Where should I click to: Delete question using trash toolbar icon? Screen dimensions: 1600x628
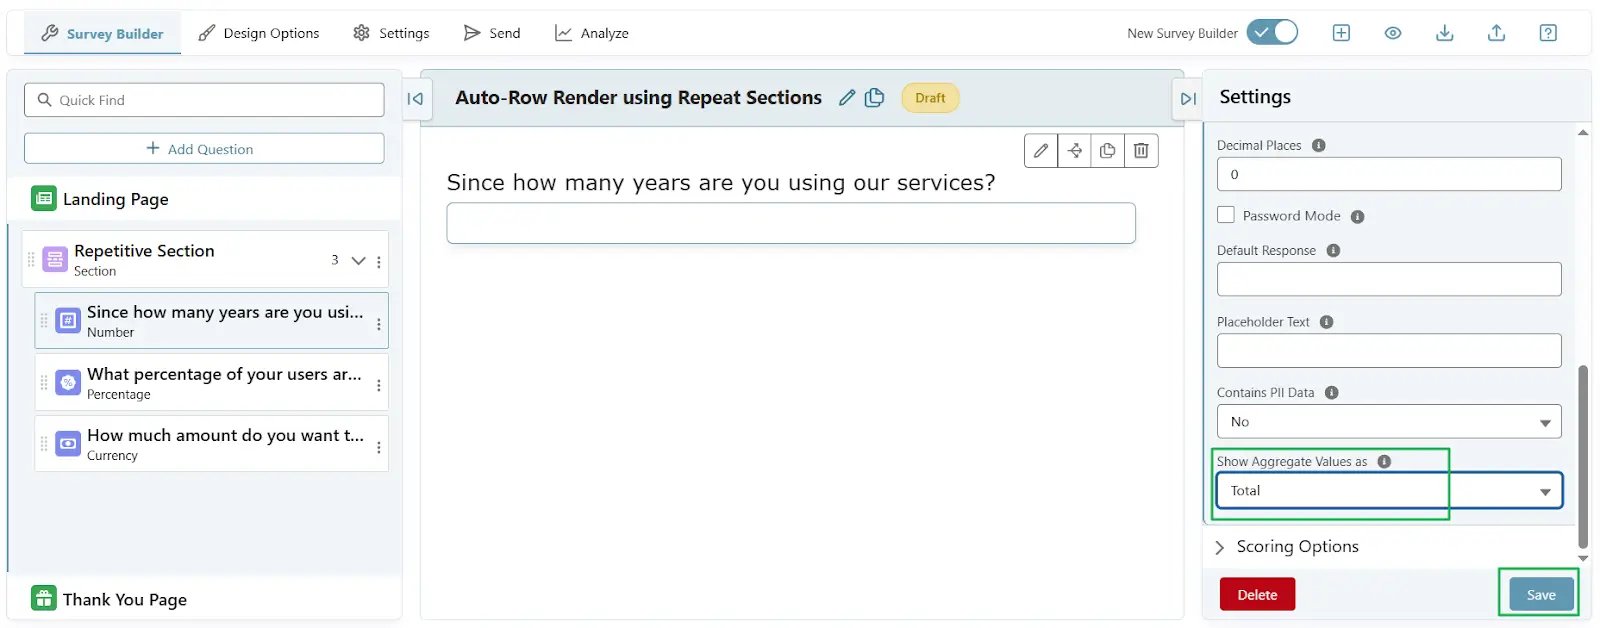pyautogui.click(x=1141, y=150)
